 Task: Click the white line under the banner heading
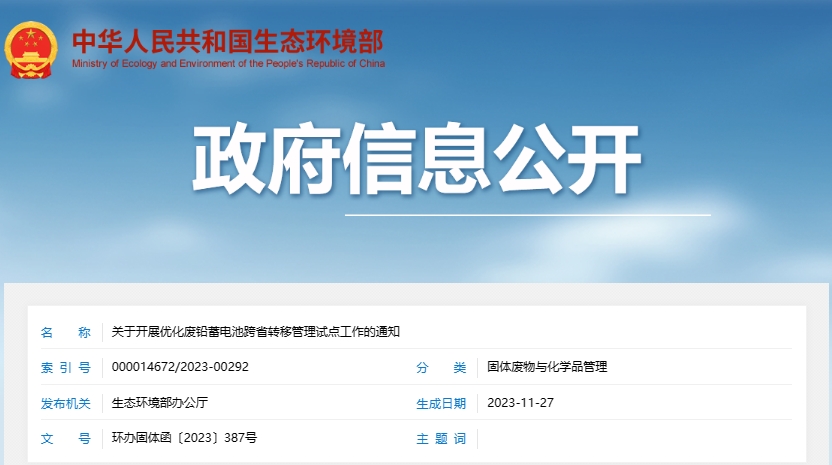[527, 214]
